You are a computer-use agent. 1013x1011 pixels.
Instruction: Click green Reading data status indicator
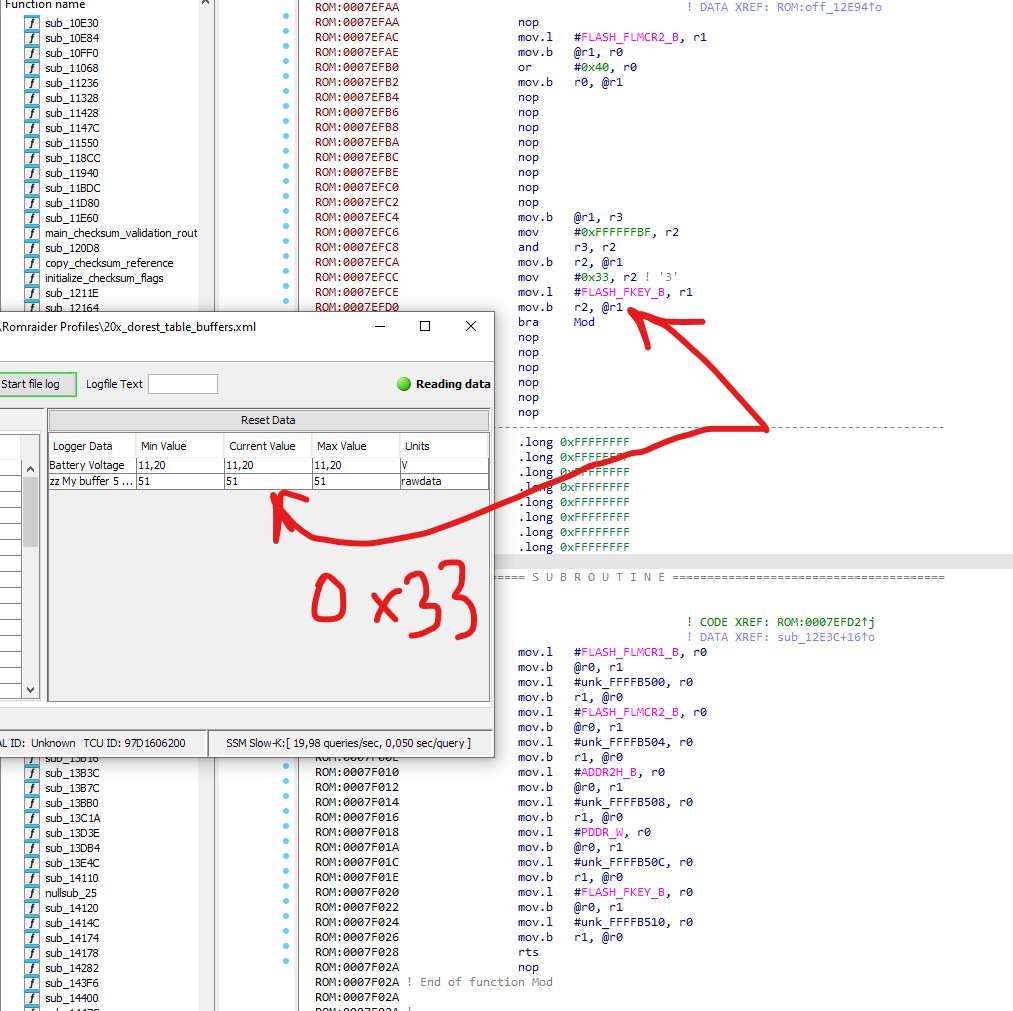pos(404,384)
